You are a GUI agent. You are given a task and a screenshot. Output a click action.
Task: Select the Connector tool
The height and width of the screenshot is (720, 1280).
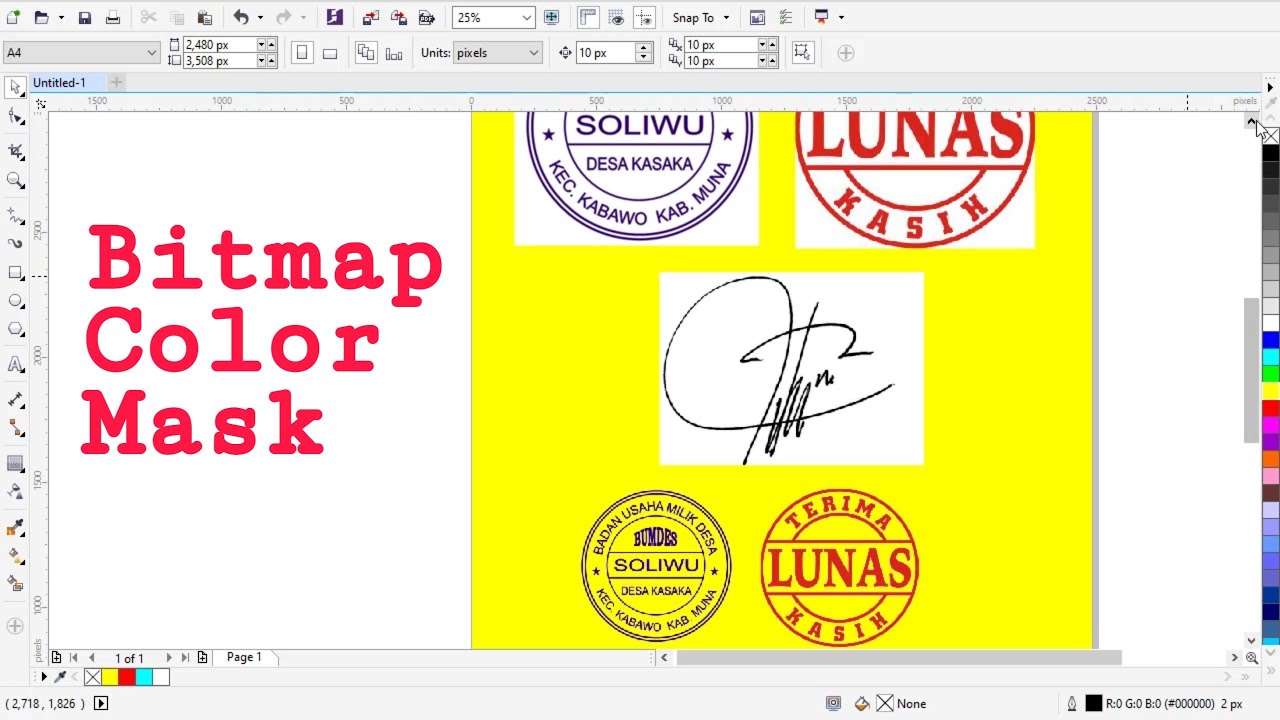point(15,427)
